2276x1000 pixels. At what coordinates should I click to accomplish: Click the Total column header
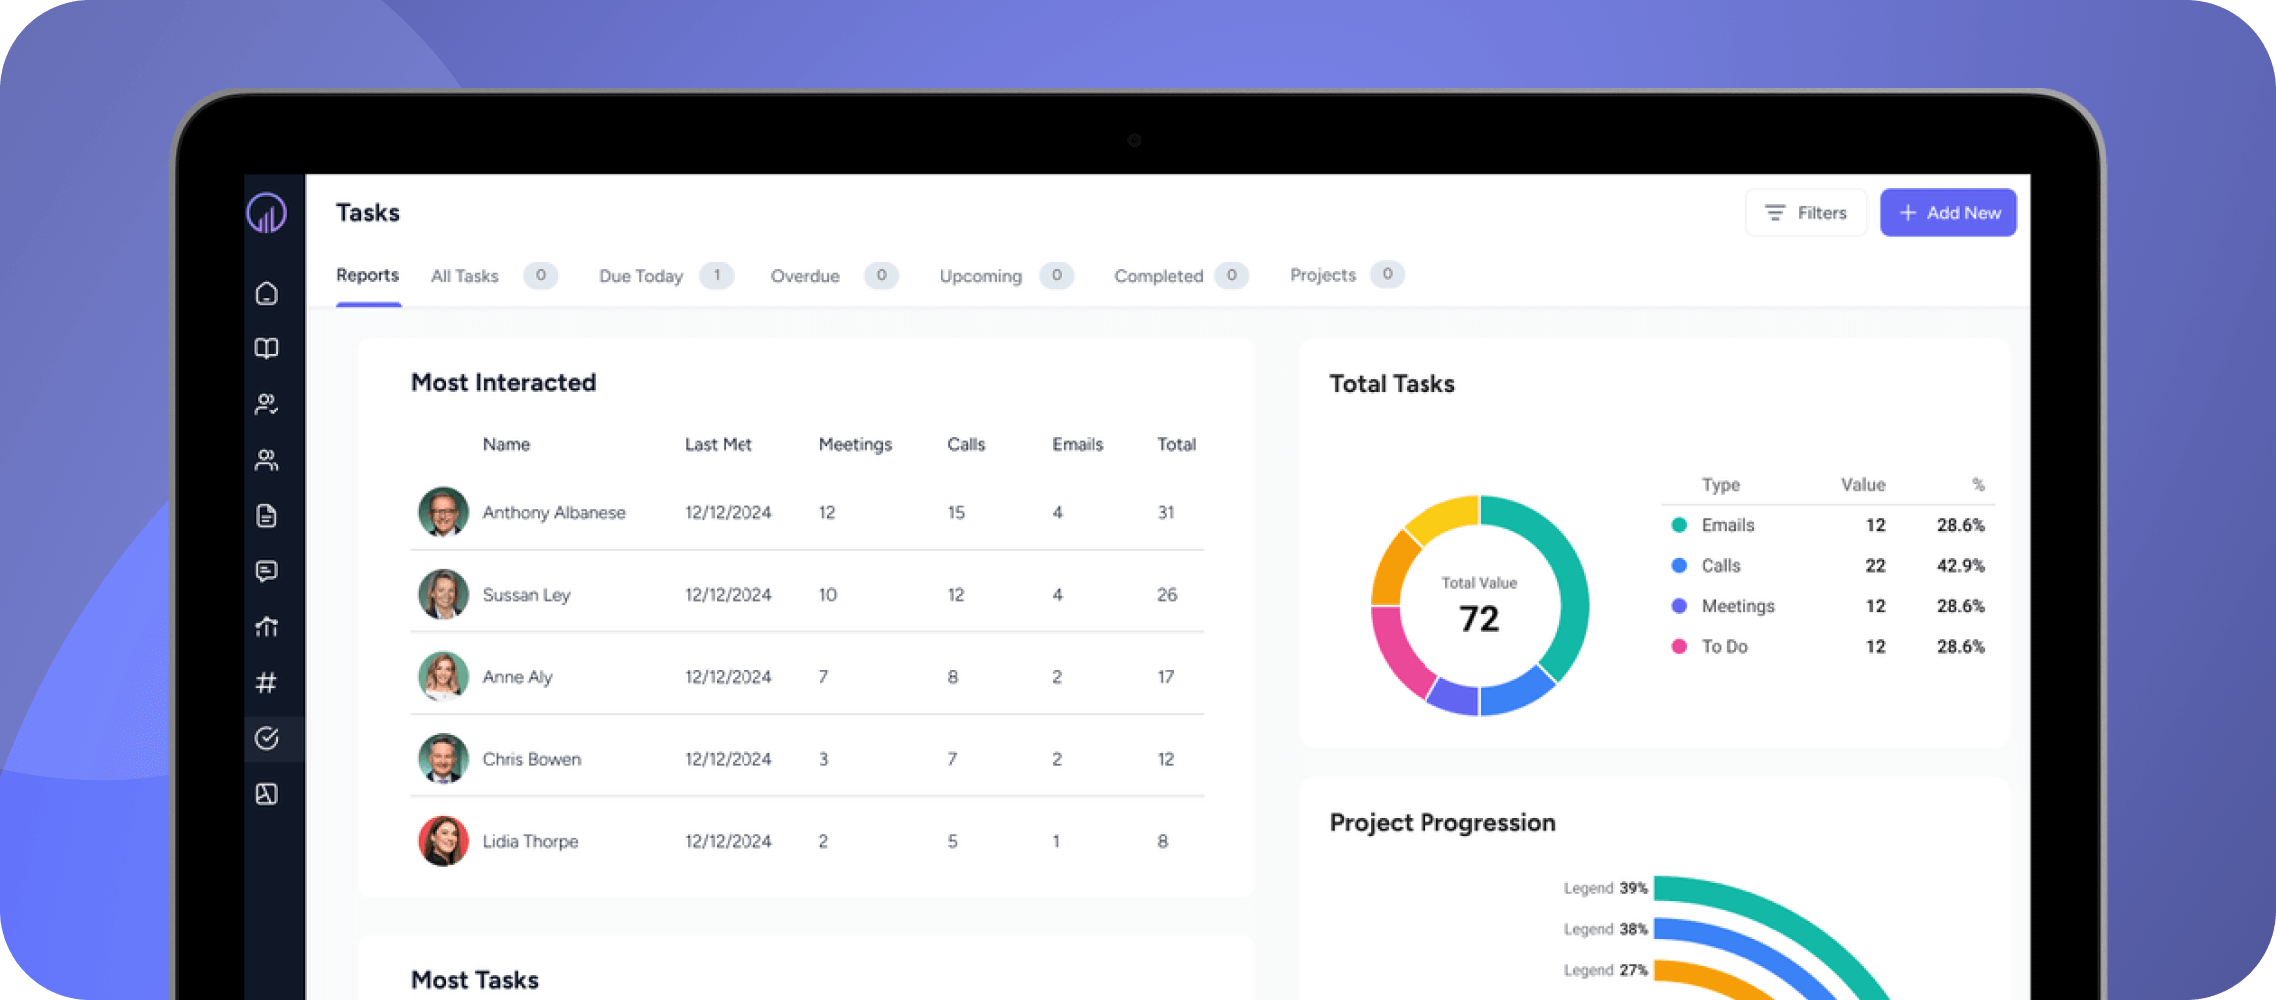point(1176,444)
